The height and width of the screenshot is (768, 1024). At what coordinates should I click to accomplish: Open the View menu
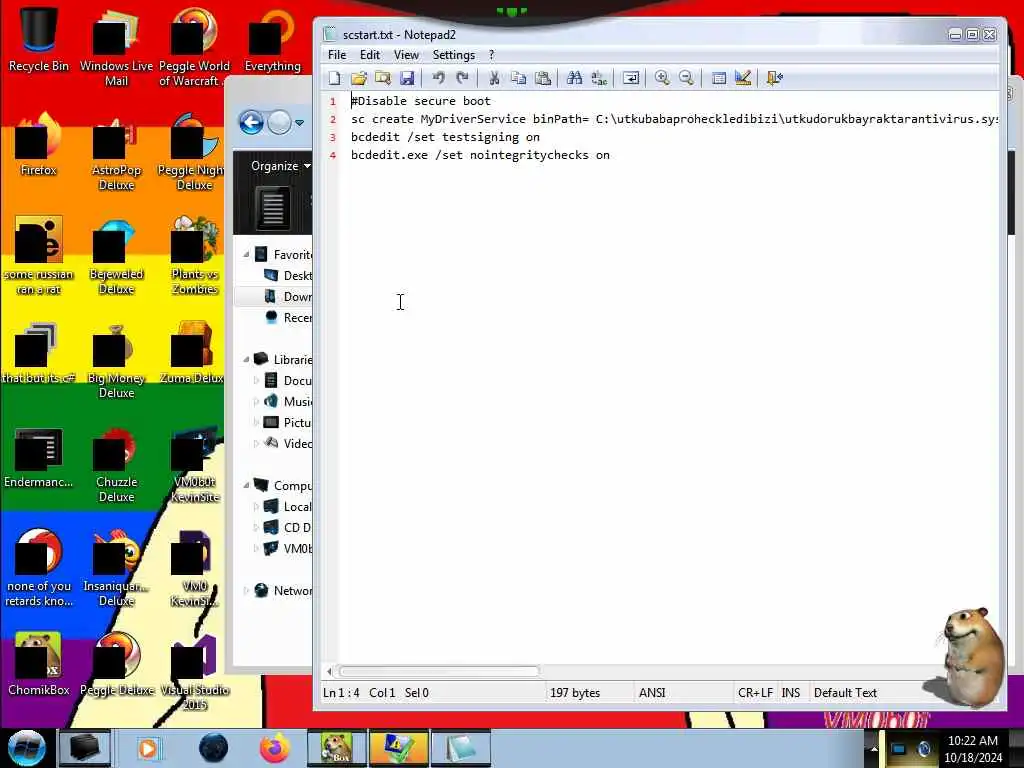click(406, 55)
